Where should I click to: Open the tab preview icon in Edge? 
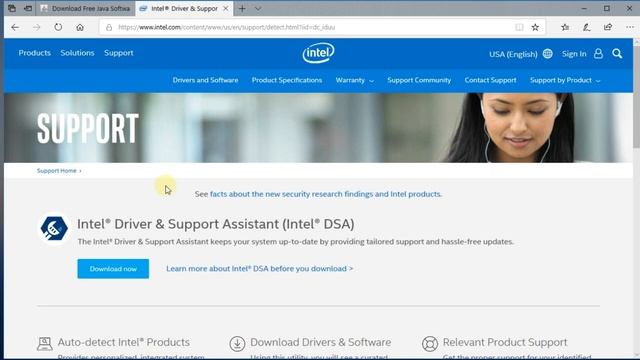pos(12,8)
